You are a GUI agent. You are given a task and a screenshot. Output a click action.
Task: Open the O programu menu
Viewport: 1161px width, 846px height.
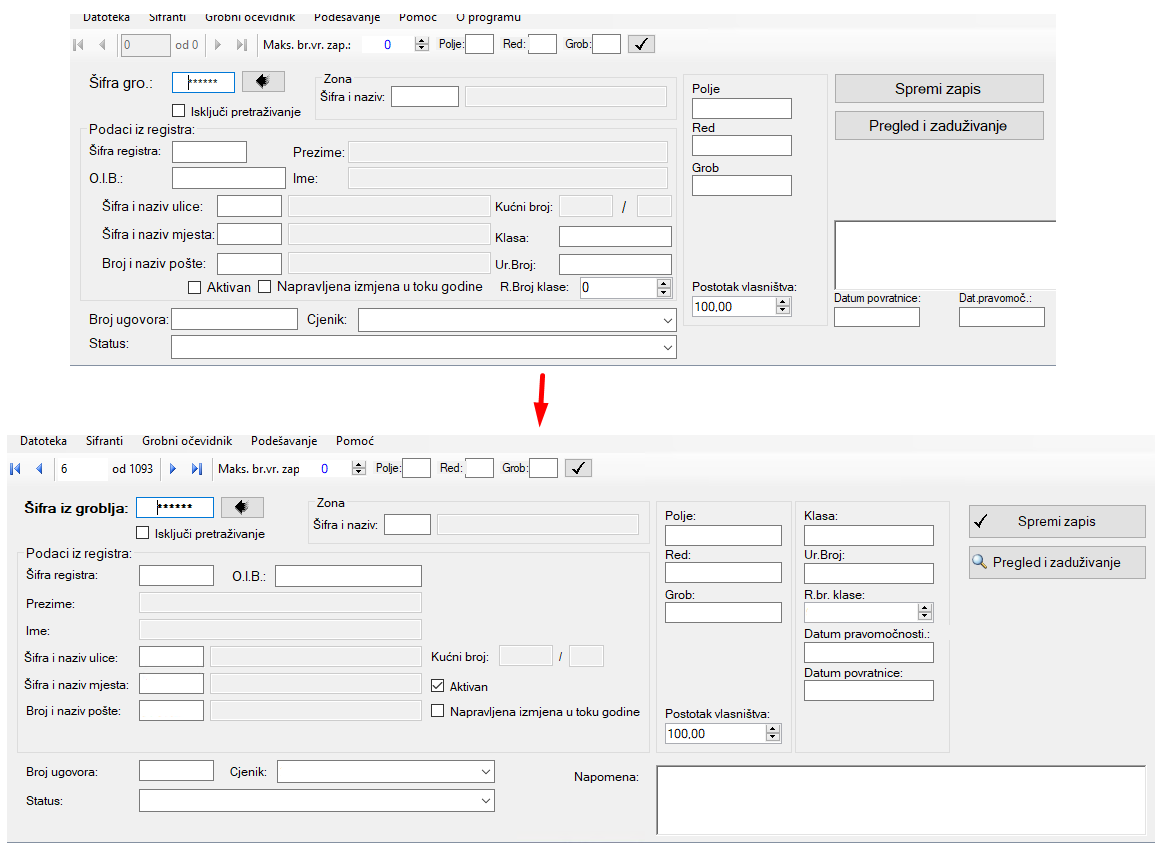(x=488, y=18)
